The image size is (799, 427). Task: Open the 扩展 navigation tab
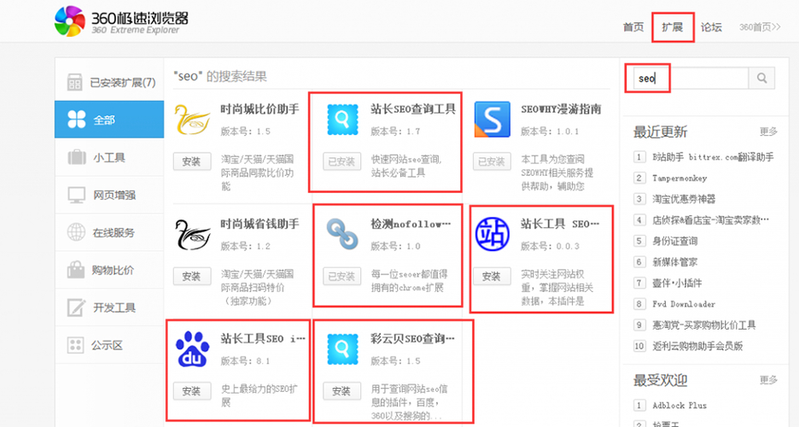(672, 27)
